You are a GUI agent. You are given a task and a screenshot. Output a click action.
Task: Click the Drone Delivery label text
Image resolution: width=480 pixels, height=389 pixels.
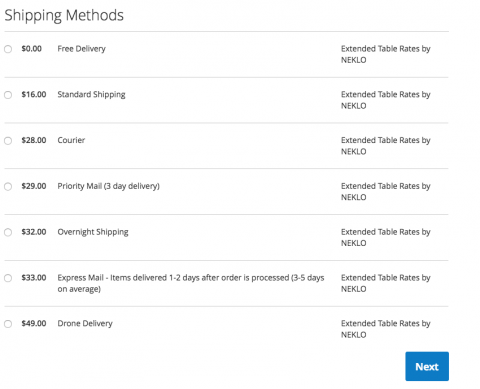point(85,323)
